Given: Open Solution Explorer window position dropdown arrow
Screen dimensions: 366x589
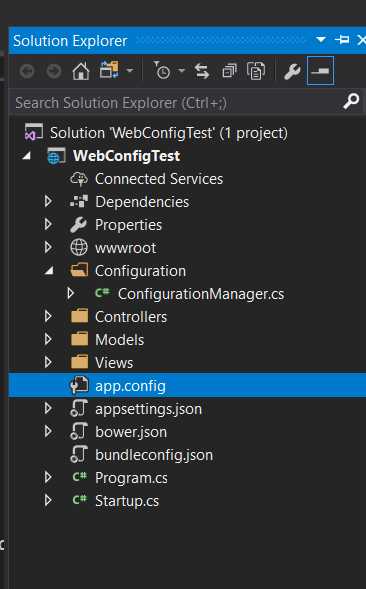Looking at the screenshot, I should point(321,39).
